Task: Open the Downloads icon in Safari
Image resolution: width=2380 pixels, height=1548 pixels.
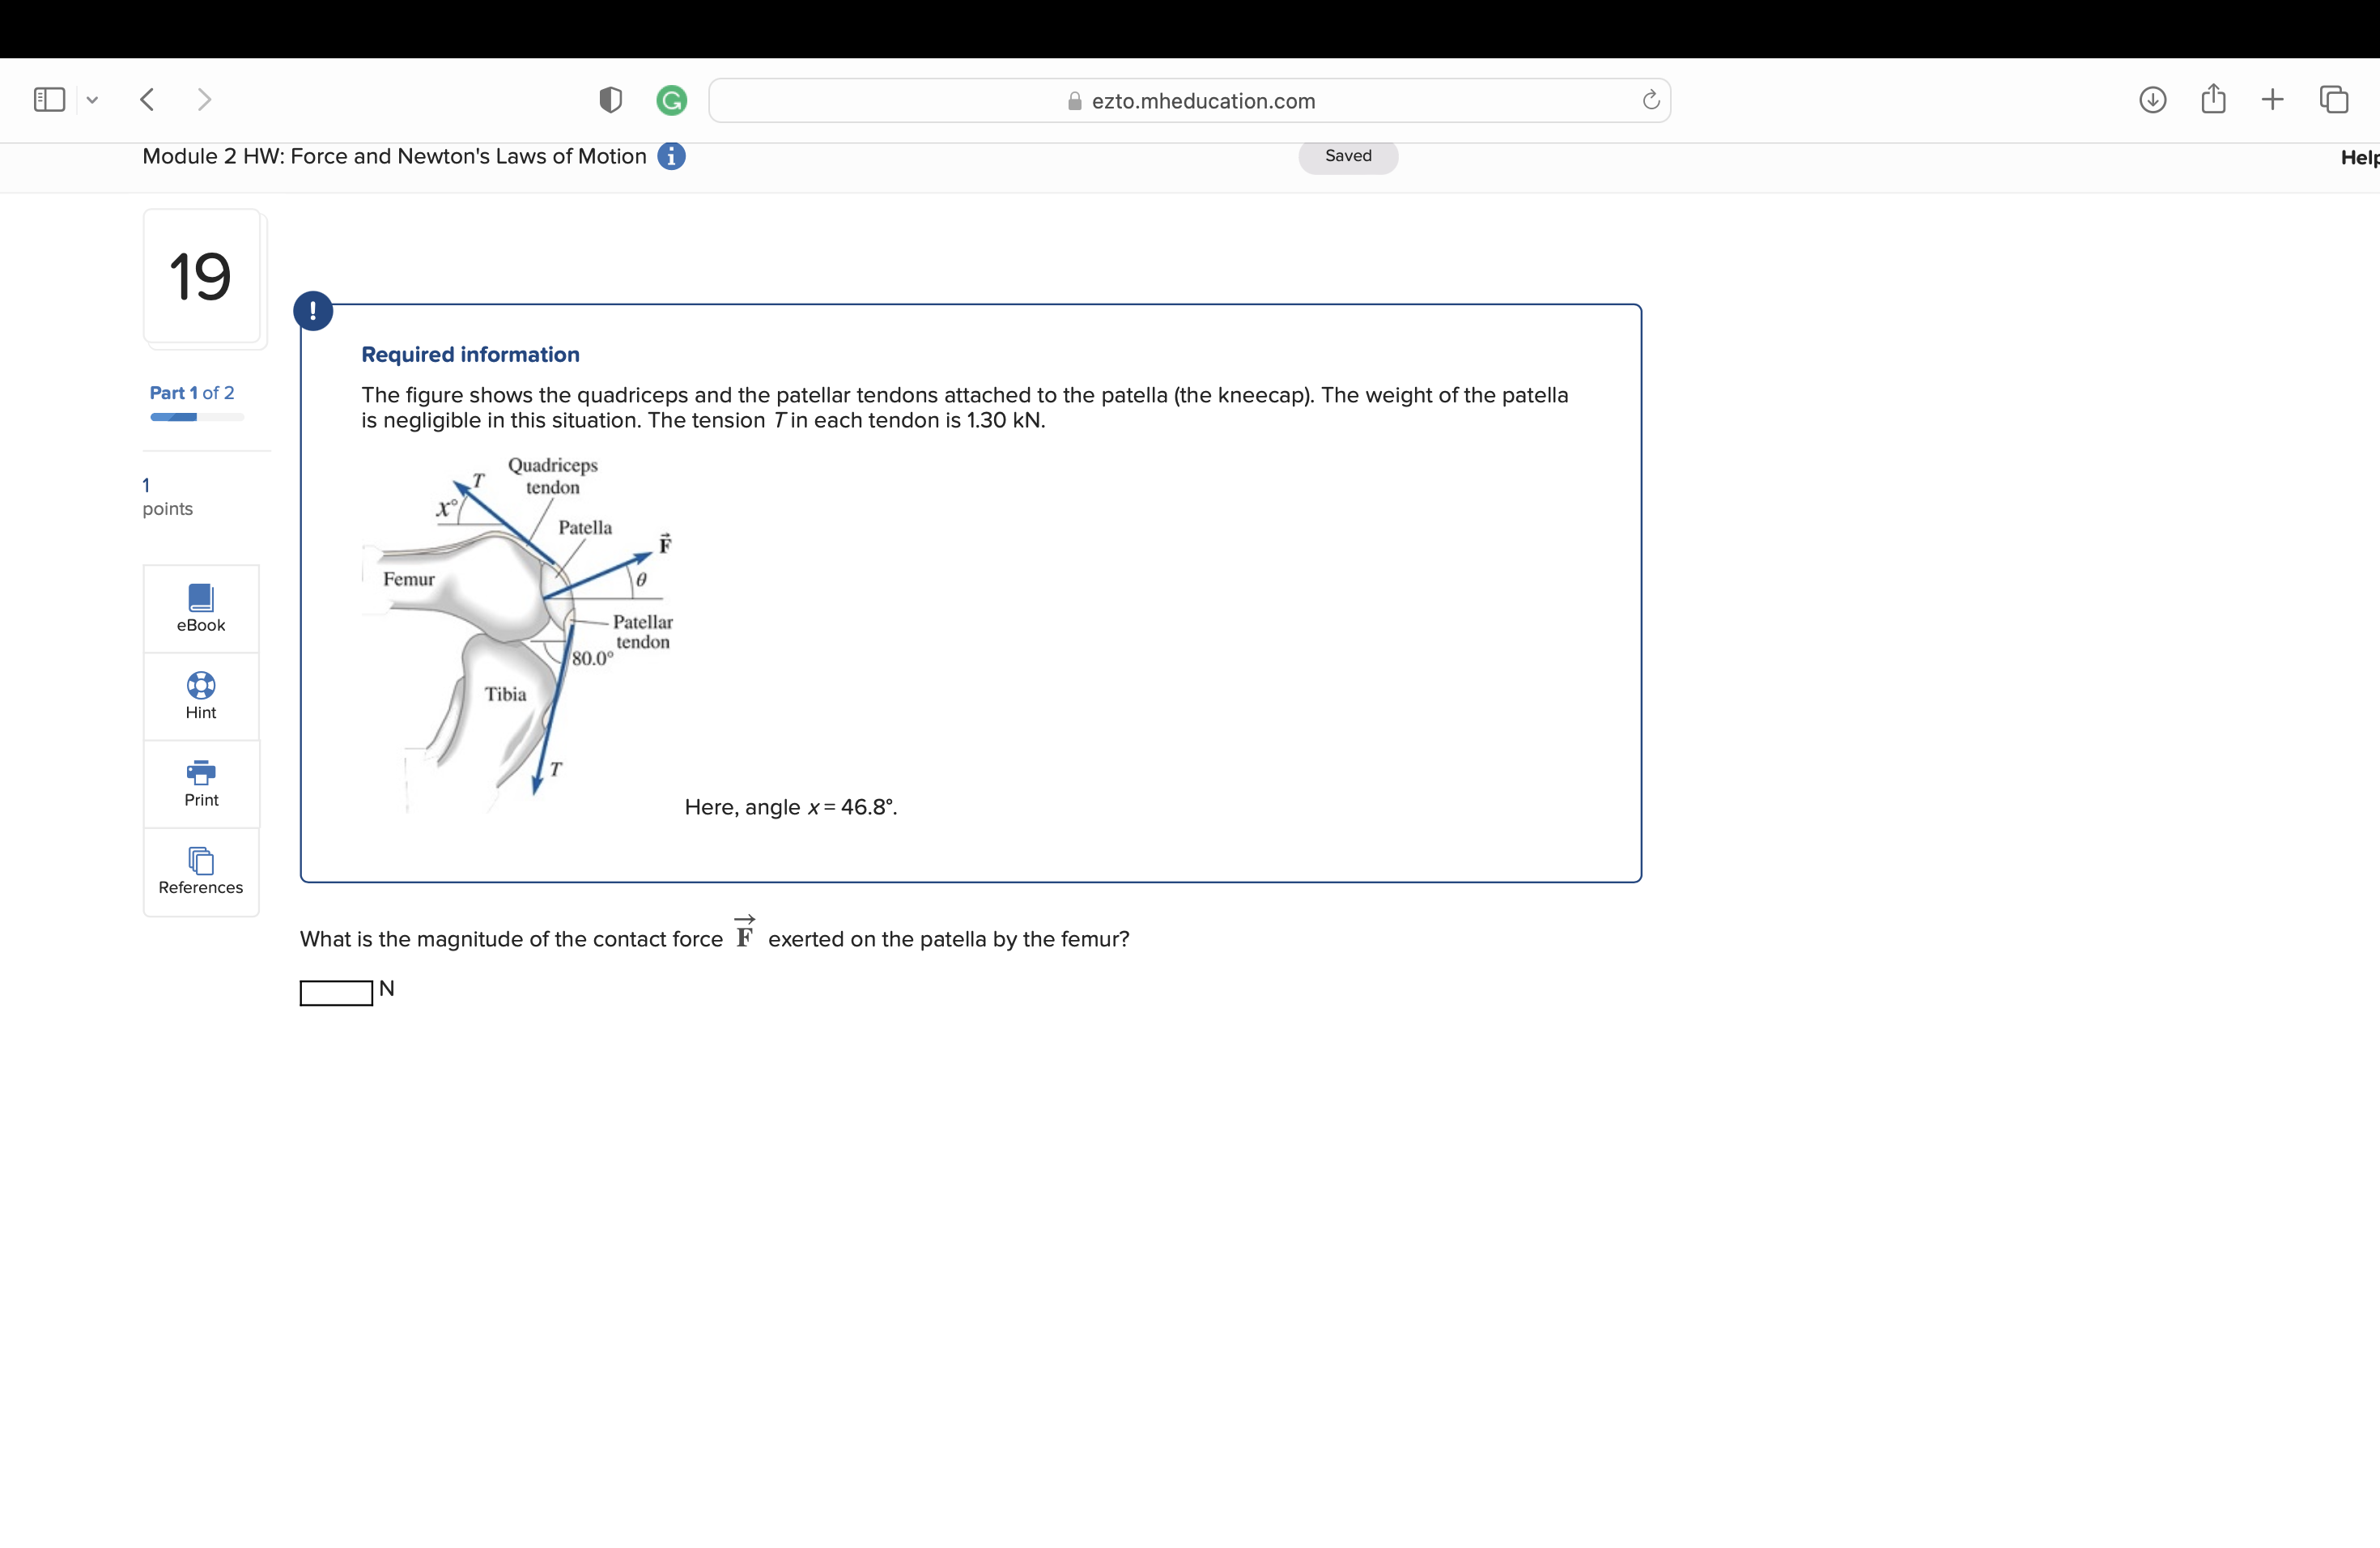Action: pos(2154,99)
